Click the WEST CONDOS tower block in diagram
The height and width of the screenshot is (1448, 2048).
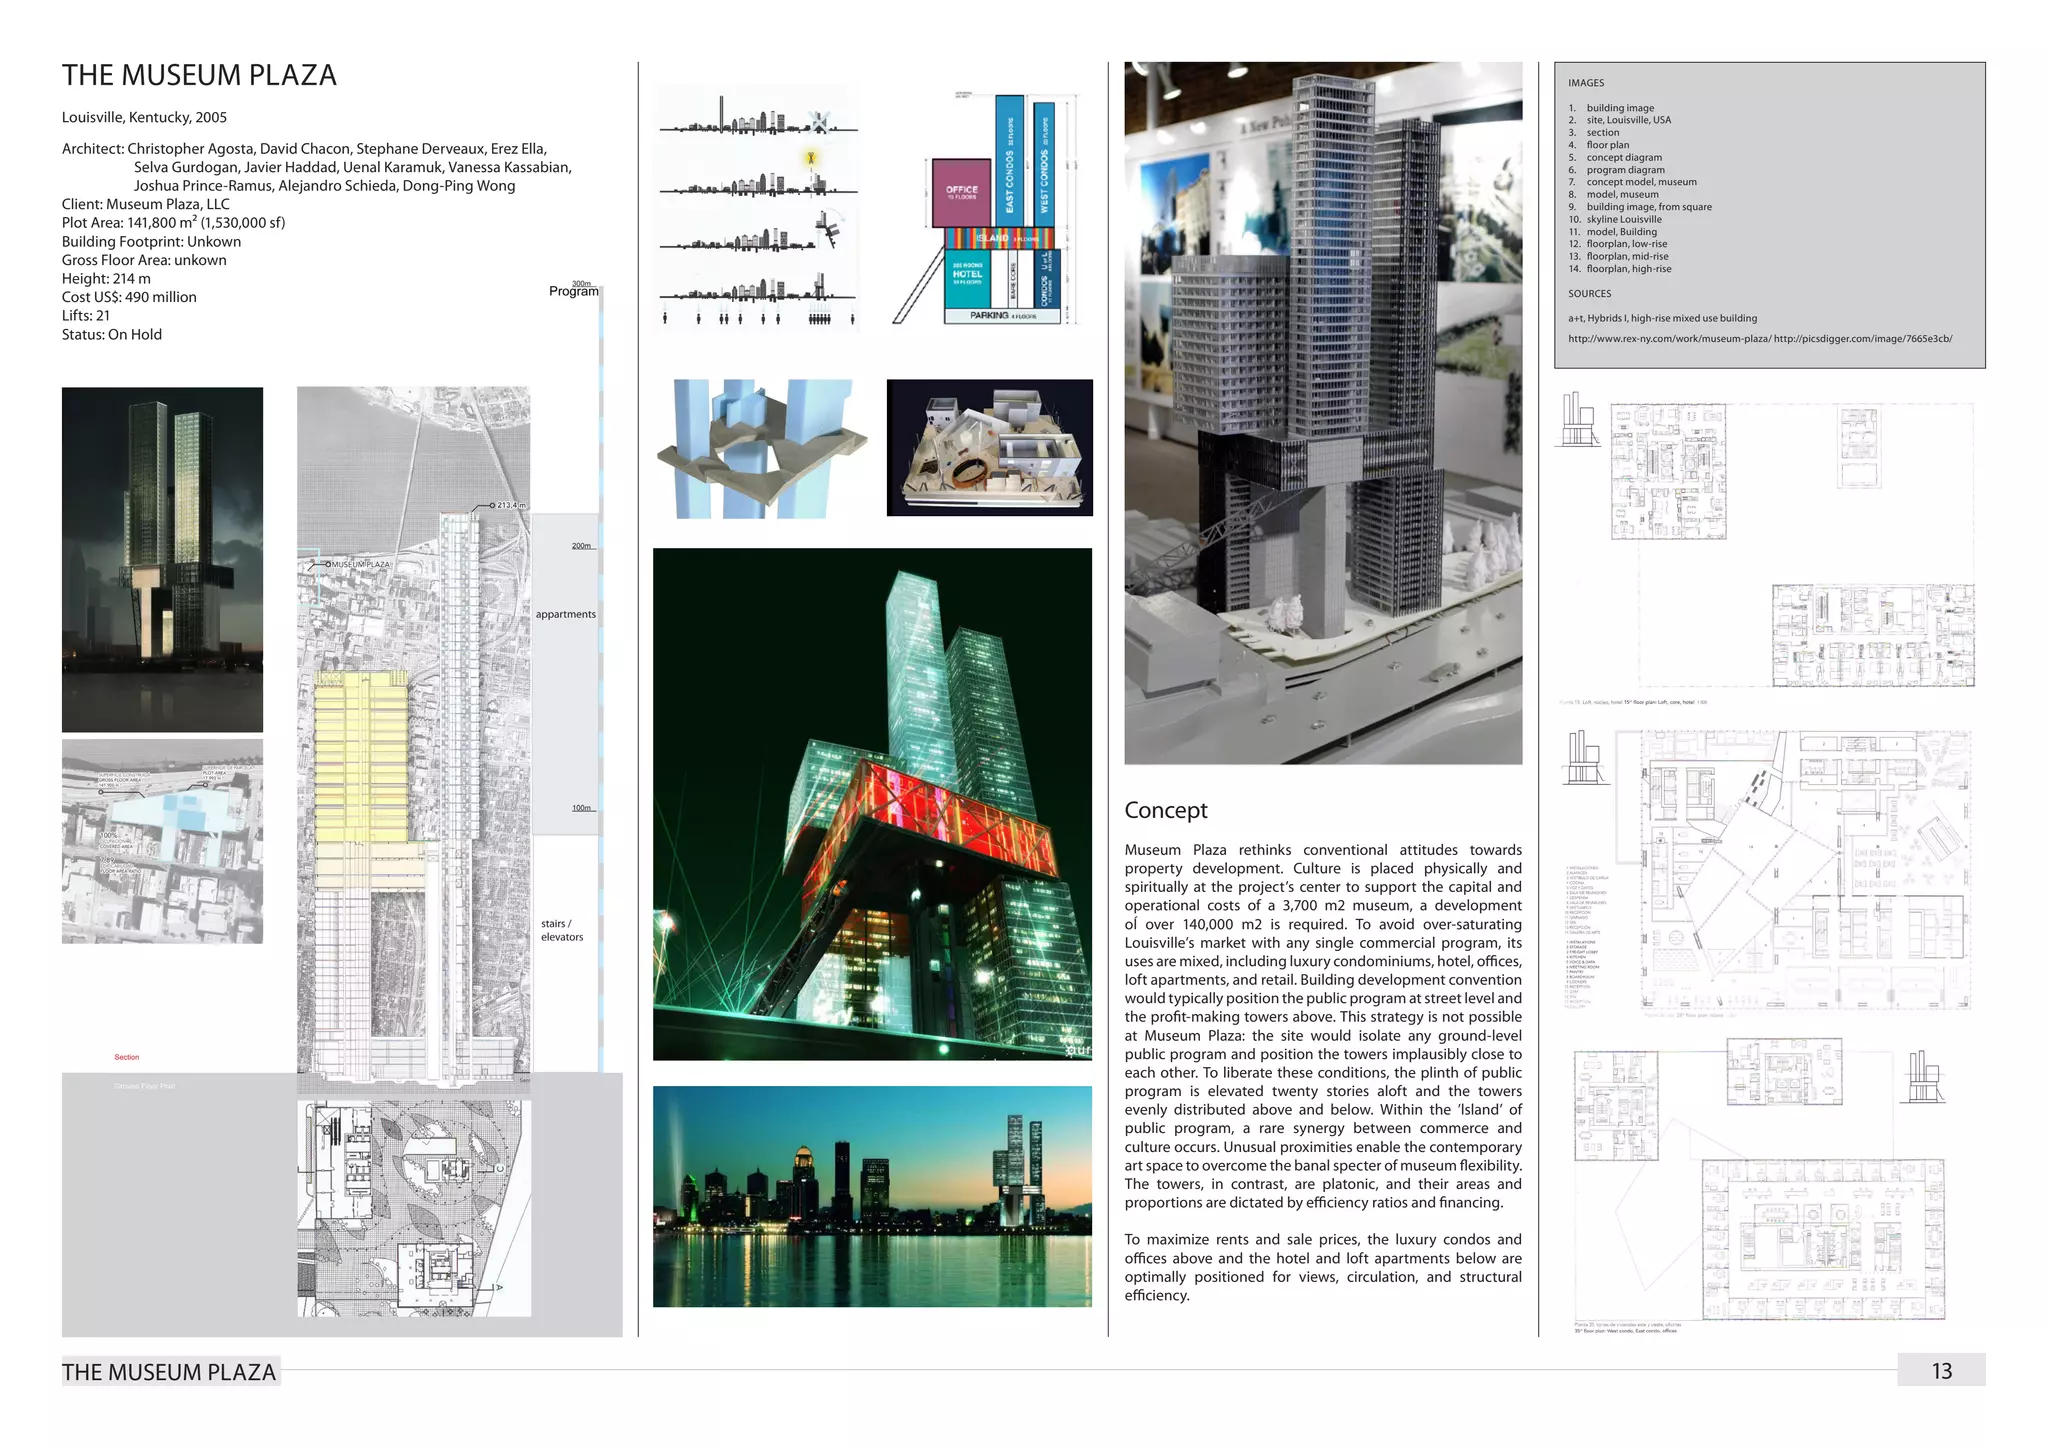1043,165
